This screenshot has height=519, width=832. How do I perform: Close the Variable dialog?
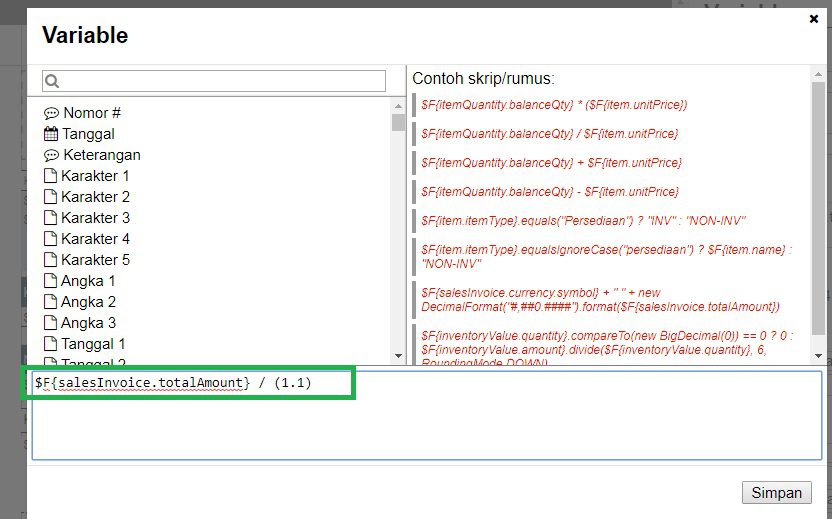click(811, 18)
